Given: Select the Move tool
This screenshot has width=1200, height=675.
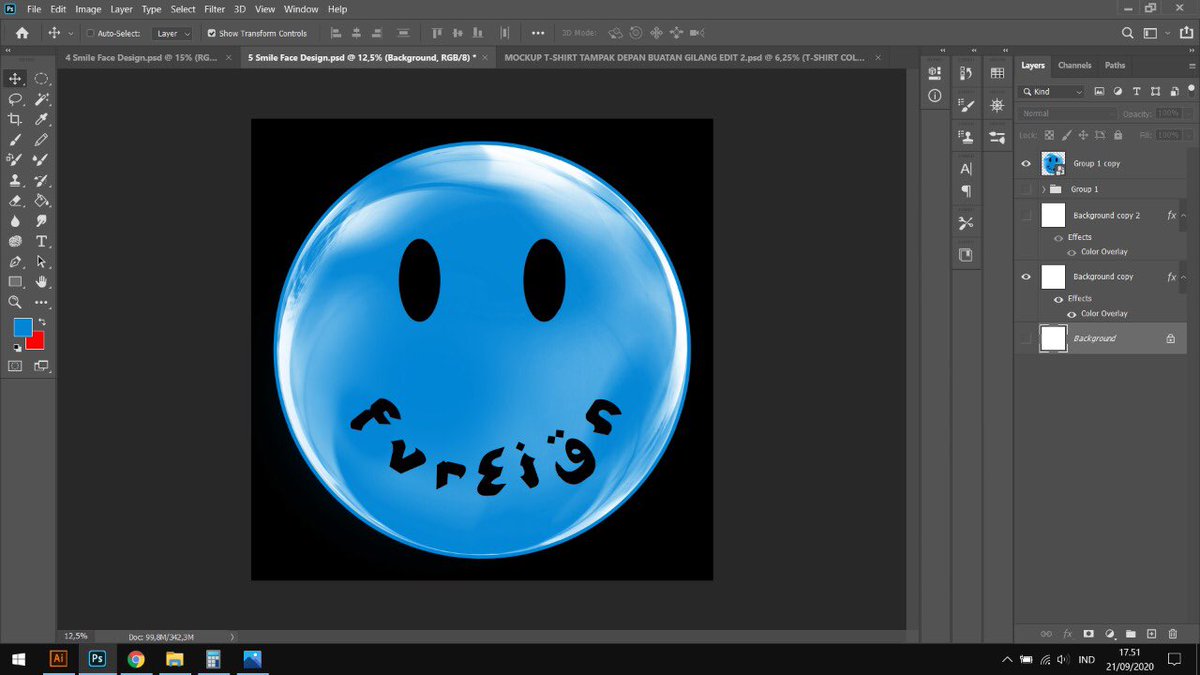Looking at the screenshot, I should tap(15, 79).
